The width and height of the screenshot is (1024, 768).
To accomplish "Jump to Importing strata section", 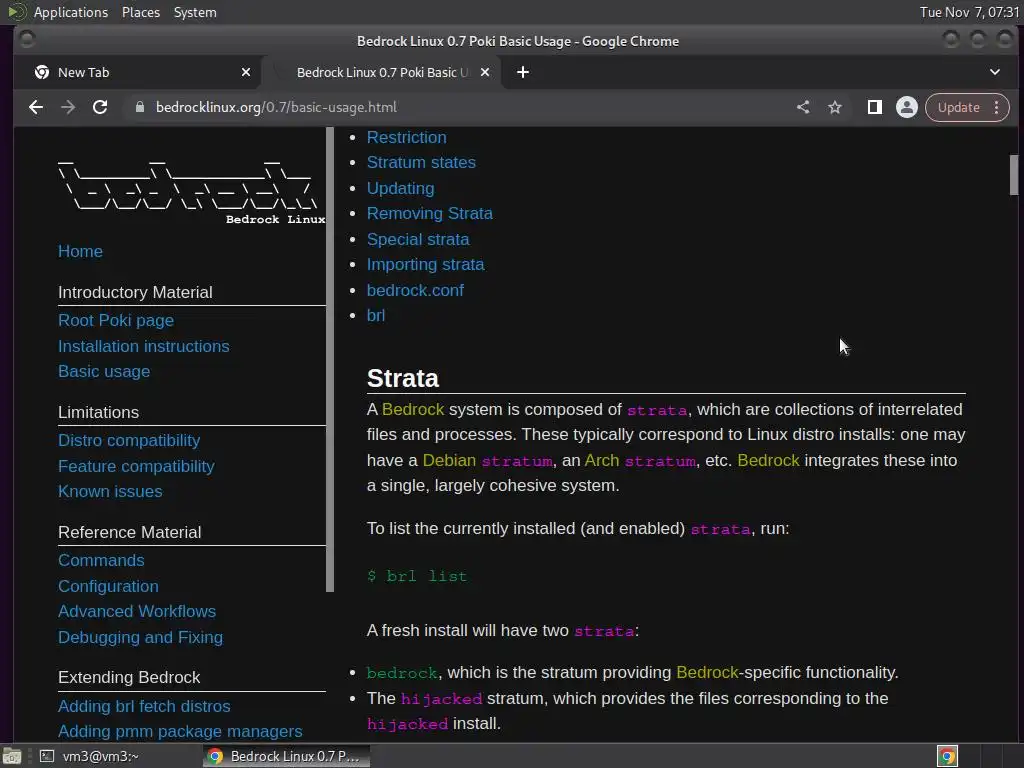I will [425, 264].
